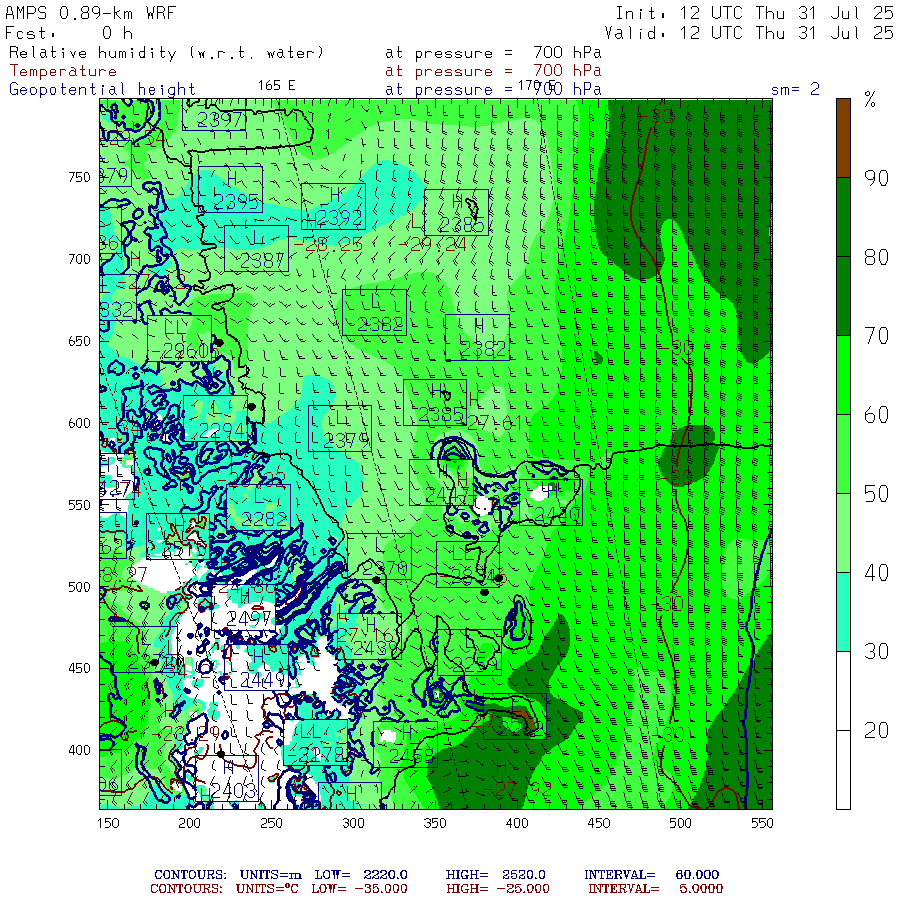Click the blue "LOW= 2220.0" footer value
The height and width of the screenshot is (900, 900).
point(361,875)
